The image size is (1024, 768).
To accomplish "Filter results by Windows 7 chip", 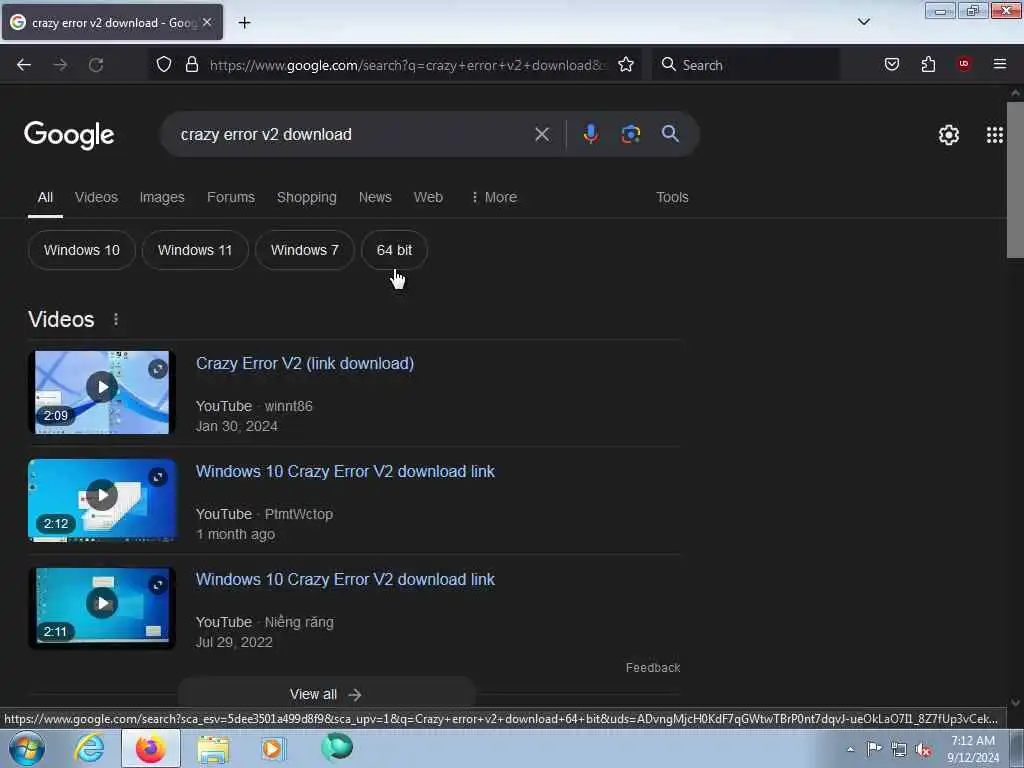I will click(x=304, y=250).
